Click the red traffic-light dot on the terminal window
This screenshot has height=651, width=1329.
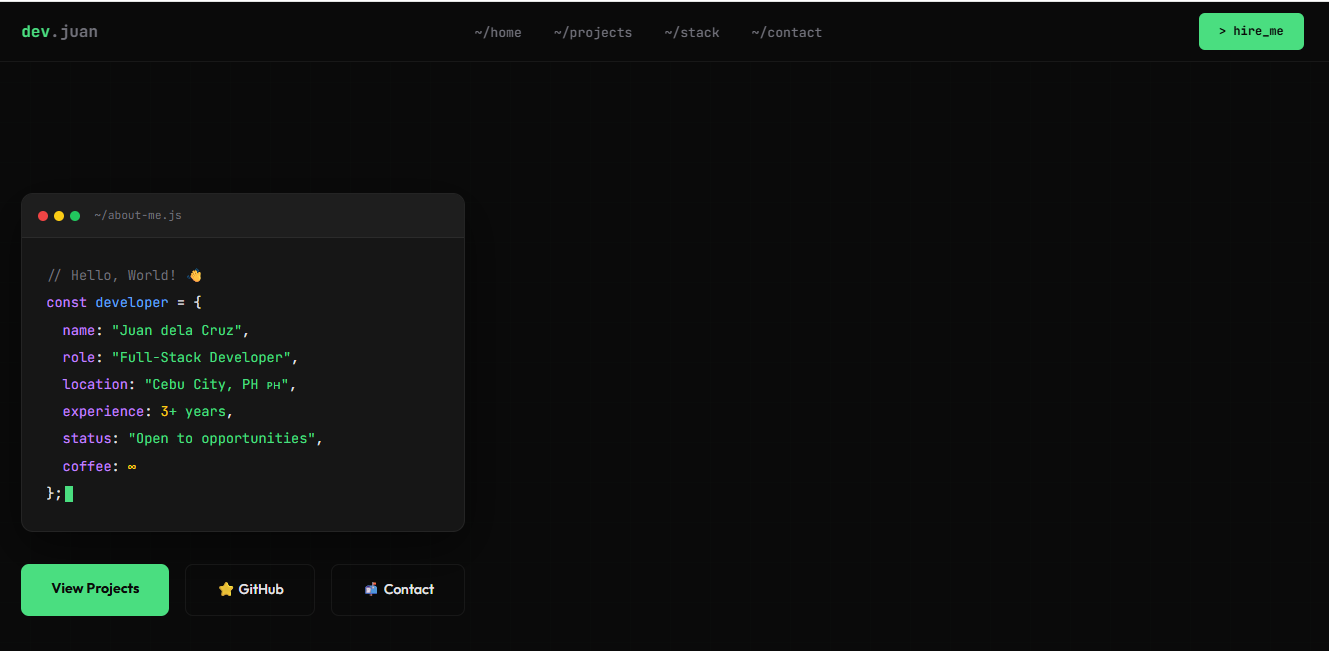pyautogui.click(x=43, y=215)
